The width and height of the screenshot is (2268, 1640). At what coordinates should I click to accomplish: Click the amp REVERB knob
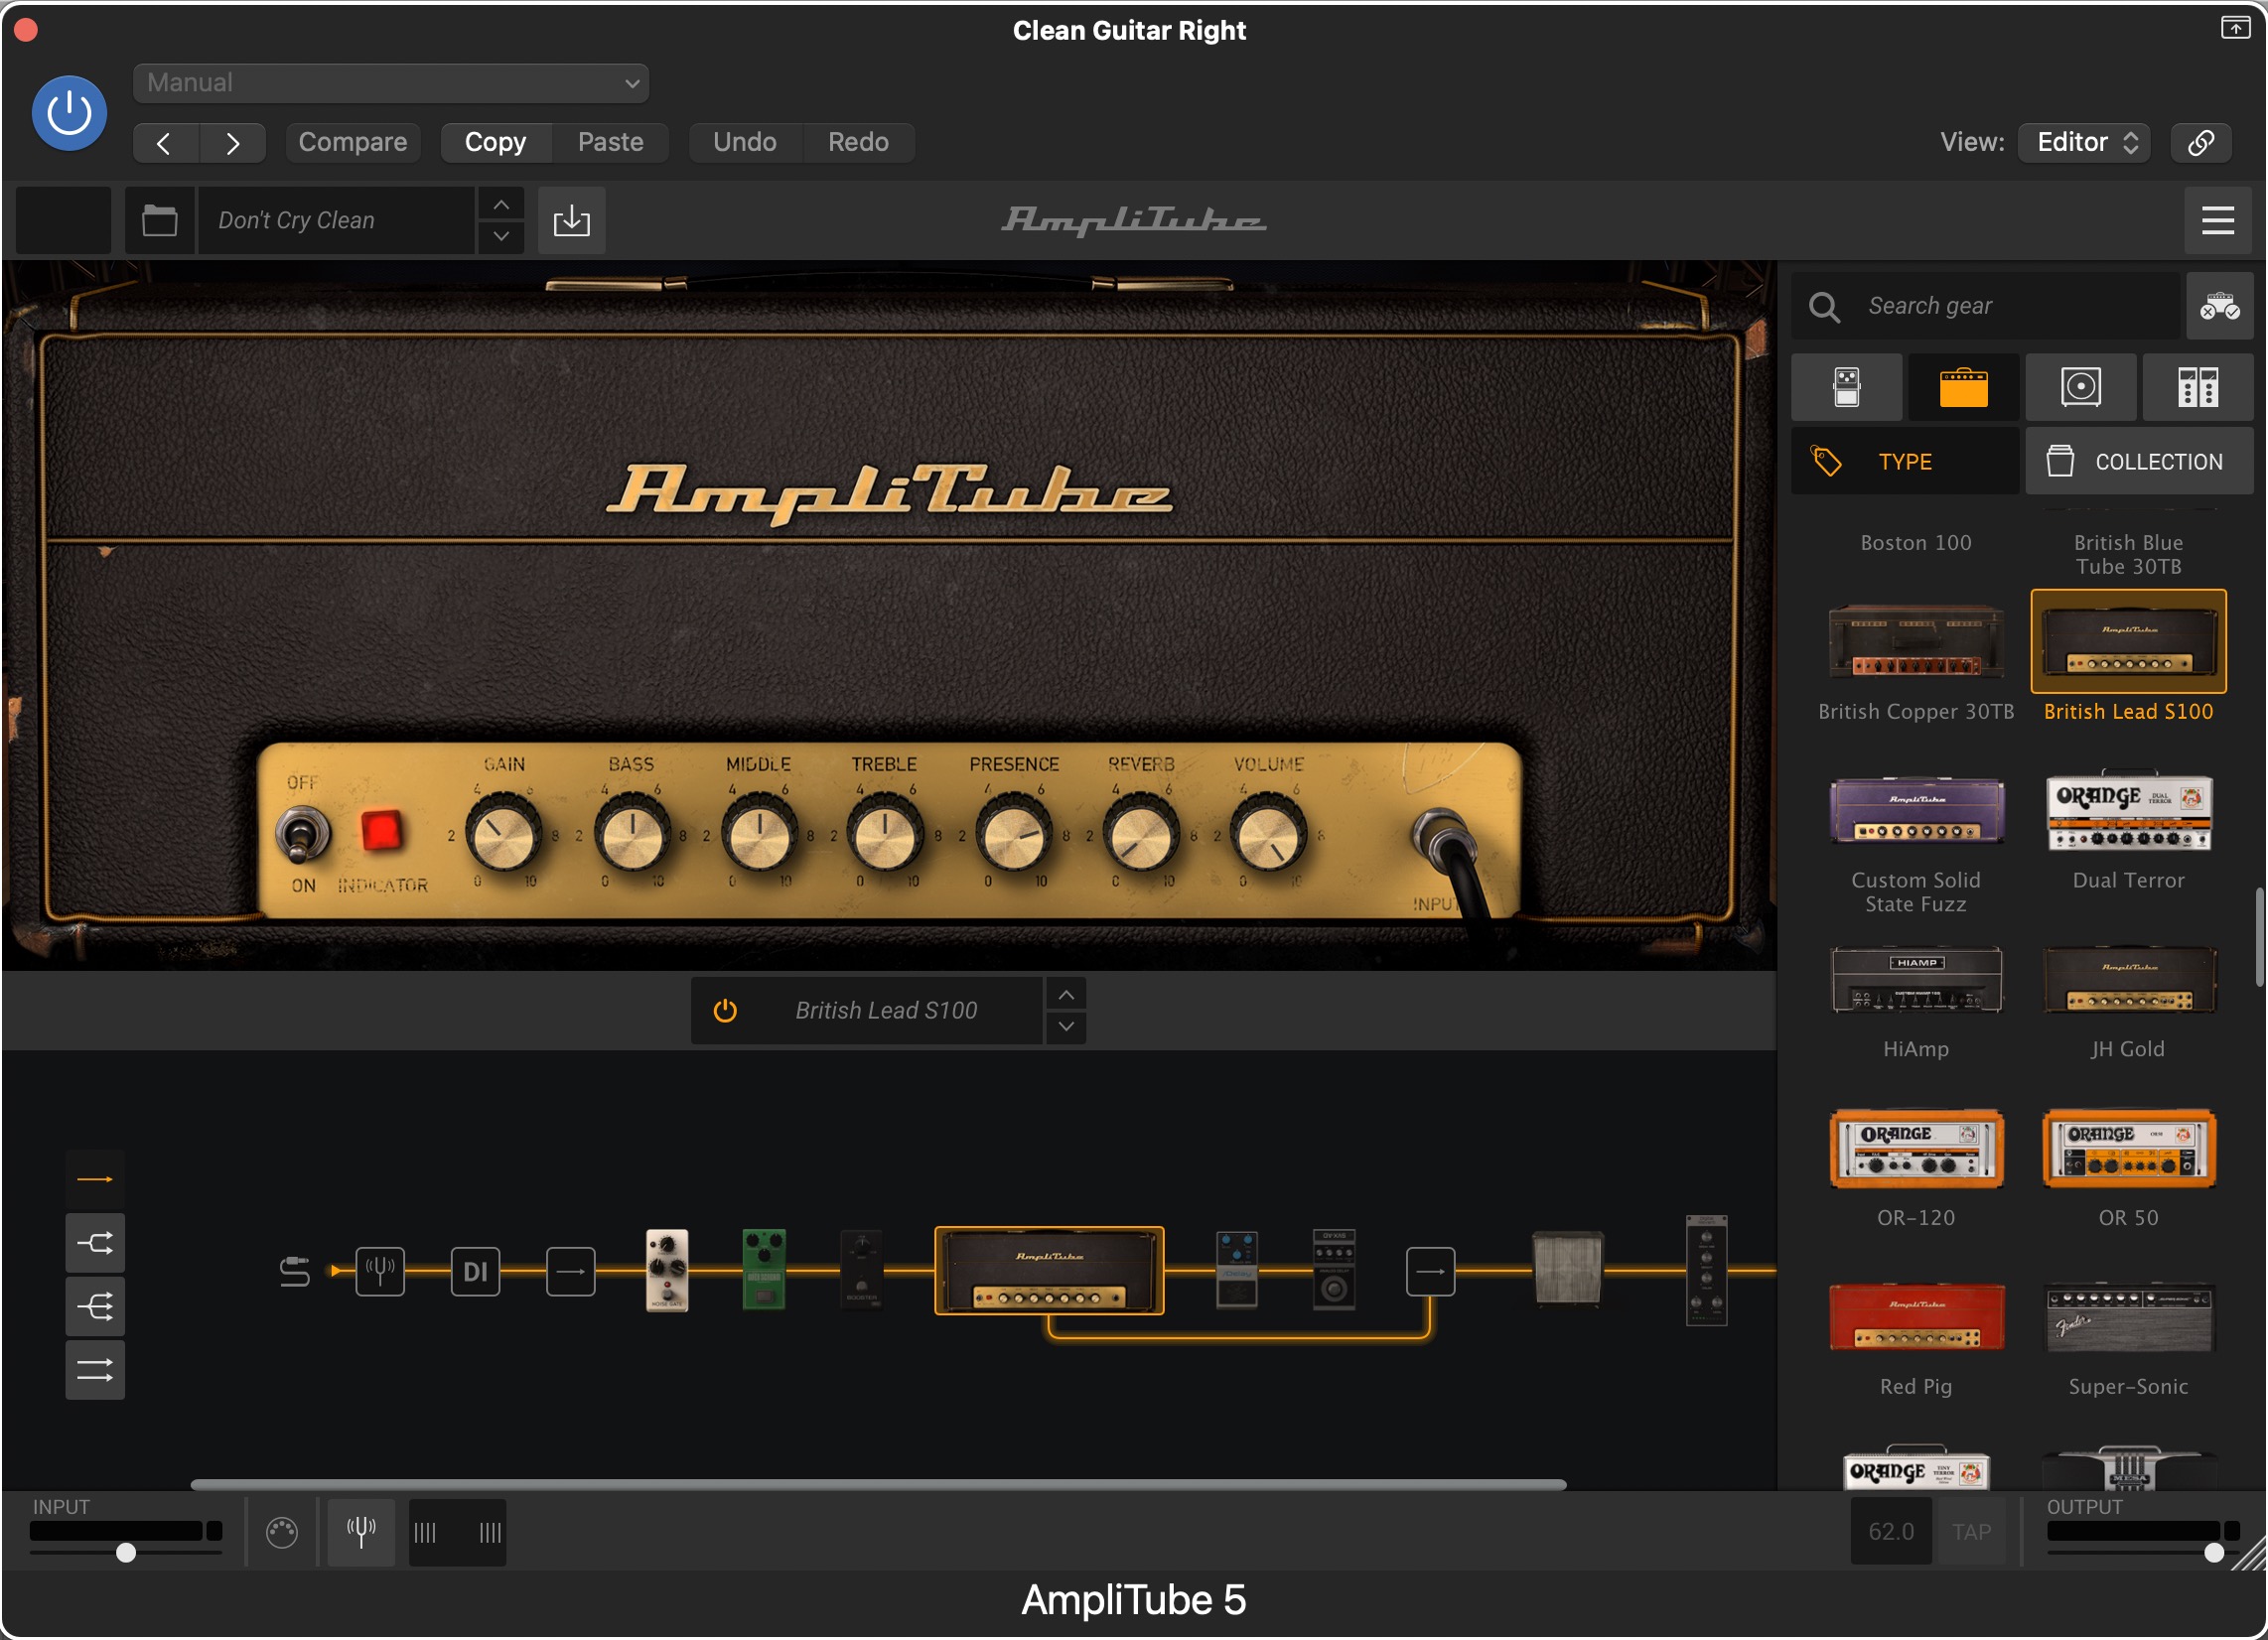click(1141, 834)
